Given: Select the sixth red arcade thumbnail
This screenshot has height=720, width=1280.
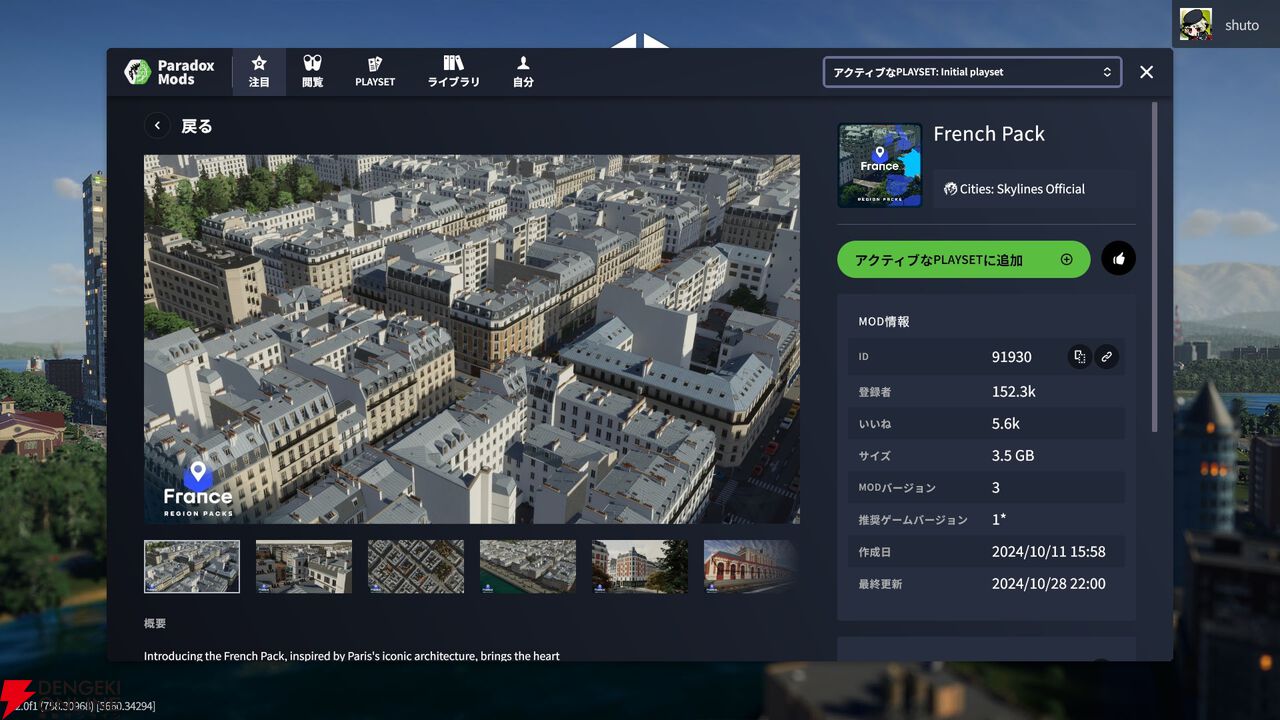Looking at the screenshot, I should 752,566.
